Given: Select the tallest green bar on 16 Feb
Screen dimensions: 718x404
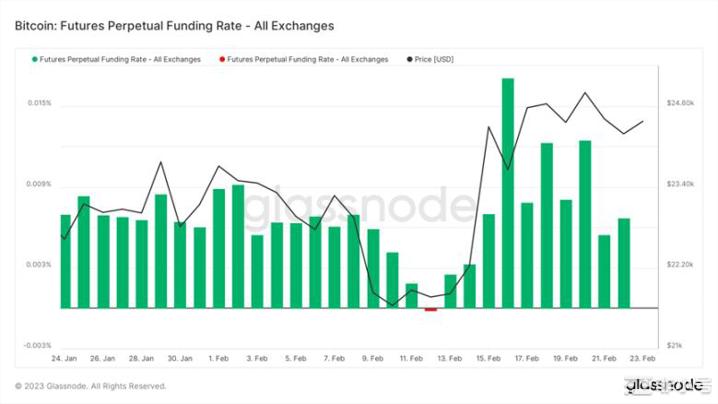Looking at the screenshot, I should (508, 193).
